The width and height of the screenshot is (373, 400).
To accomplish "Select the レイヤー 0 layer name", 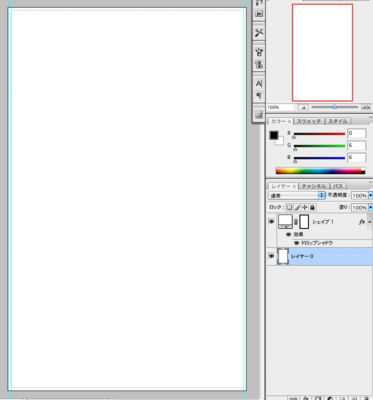I will (302, 256).
